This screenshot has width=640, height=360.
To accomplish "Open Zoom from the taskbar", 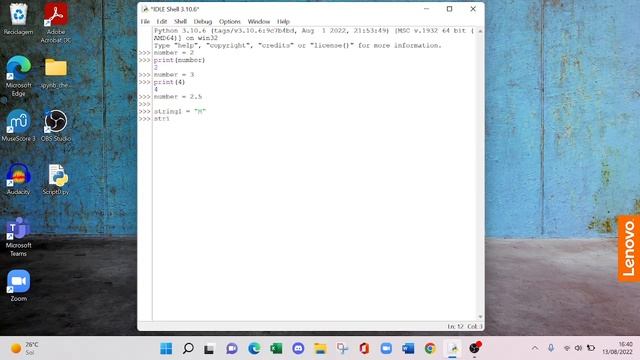I will pos(386,349).
